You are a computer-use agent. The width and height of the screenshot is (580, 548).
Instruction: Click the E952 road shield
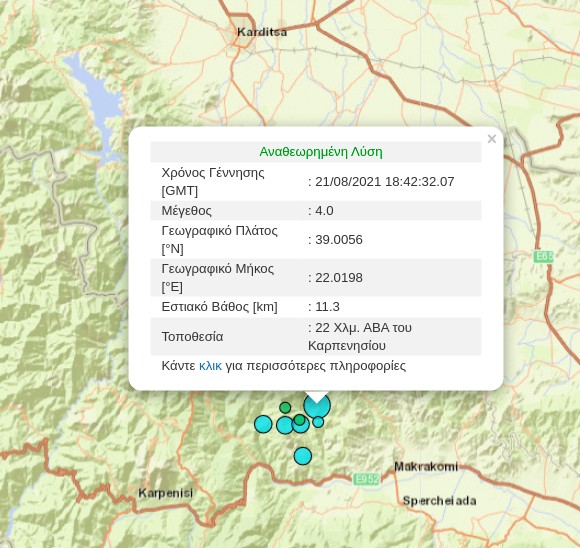point(366,479)
